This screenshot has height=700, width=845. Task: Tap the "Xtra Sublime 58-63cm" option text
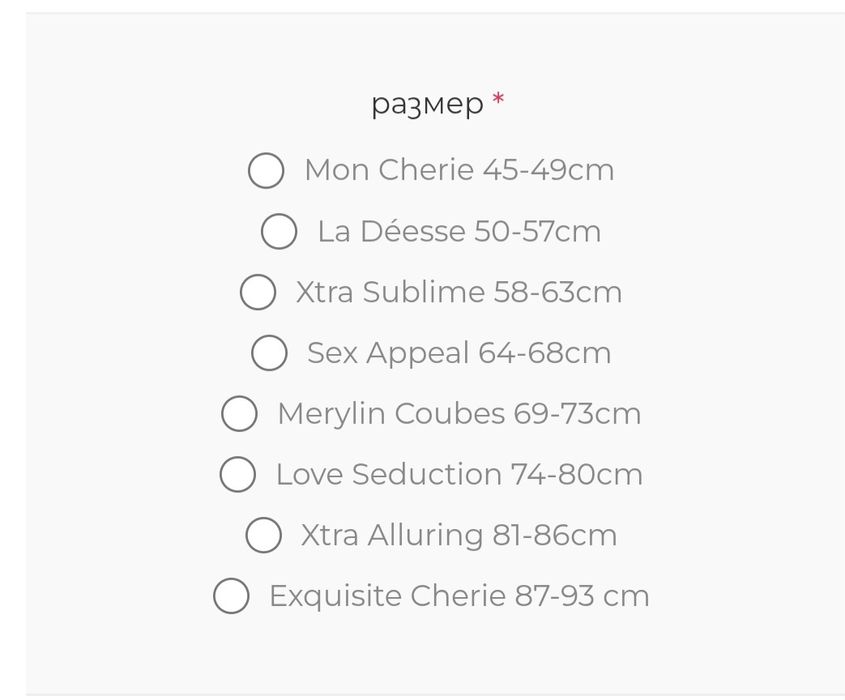pos(459,292)
